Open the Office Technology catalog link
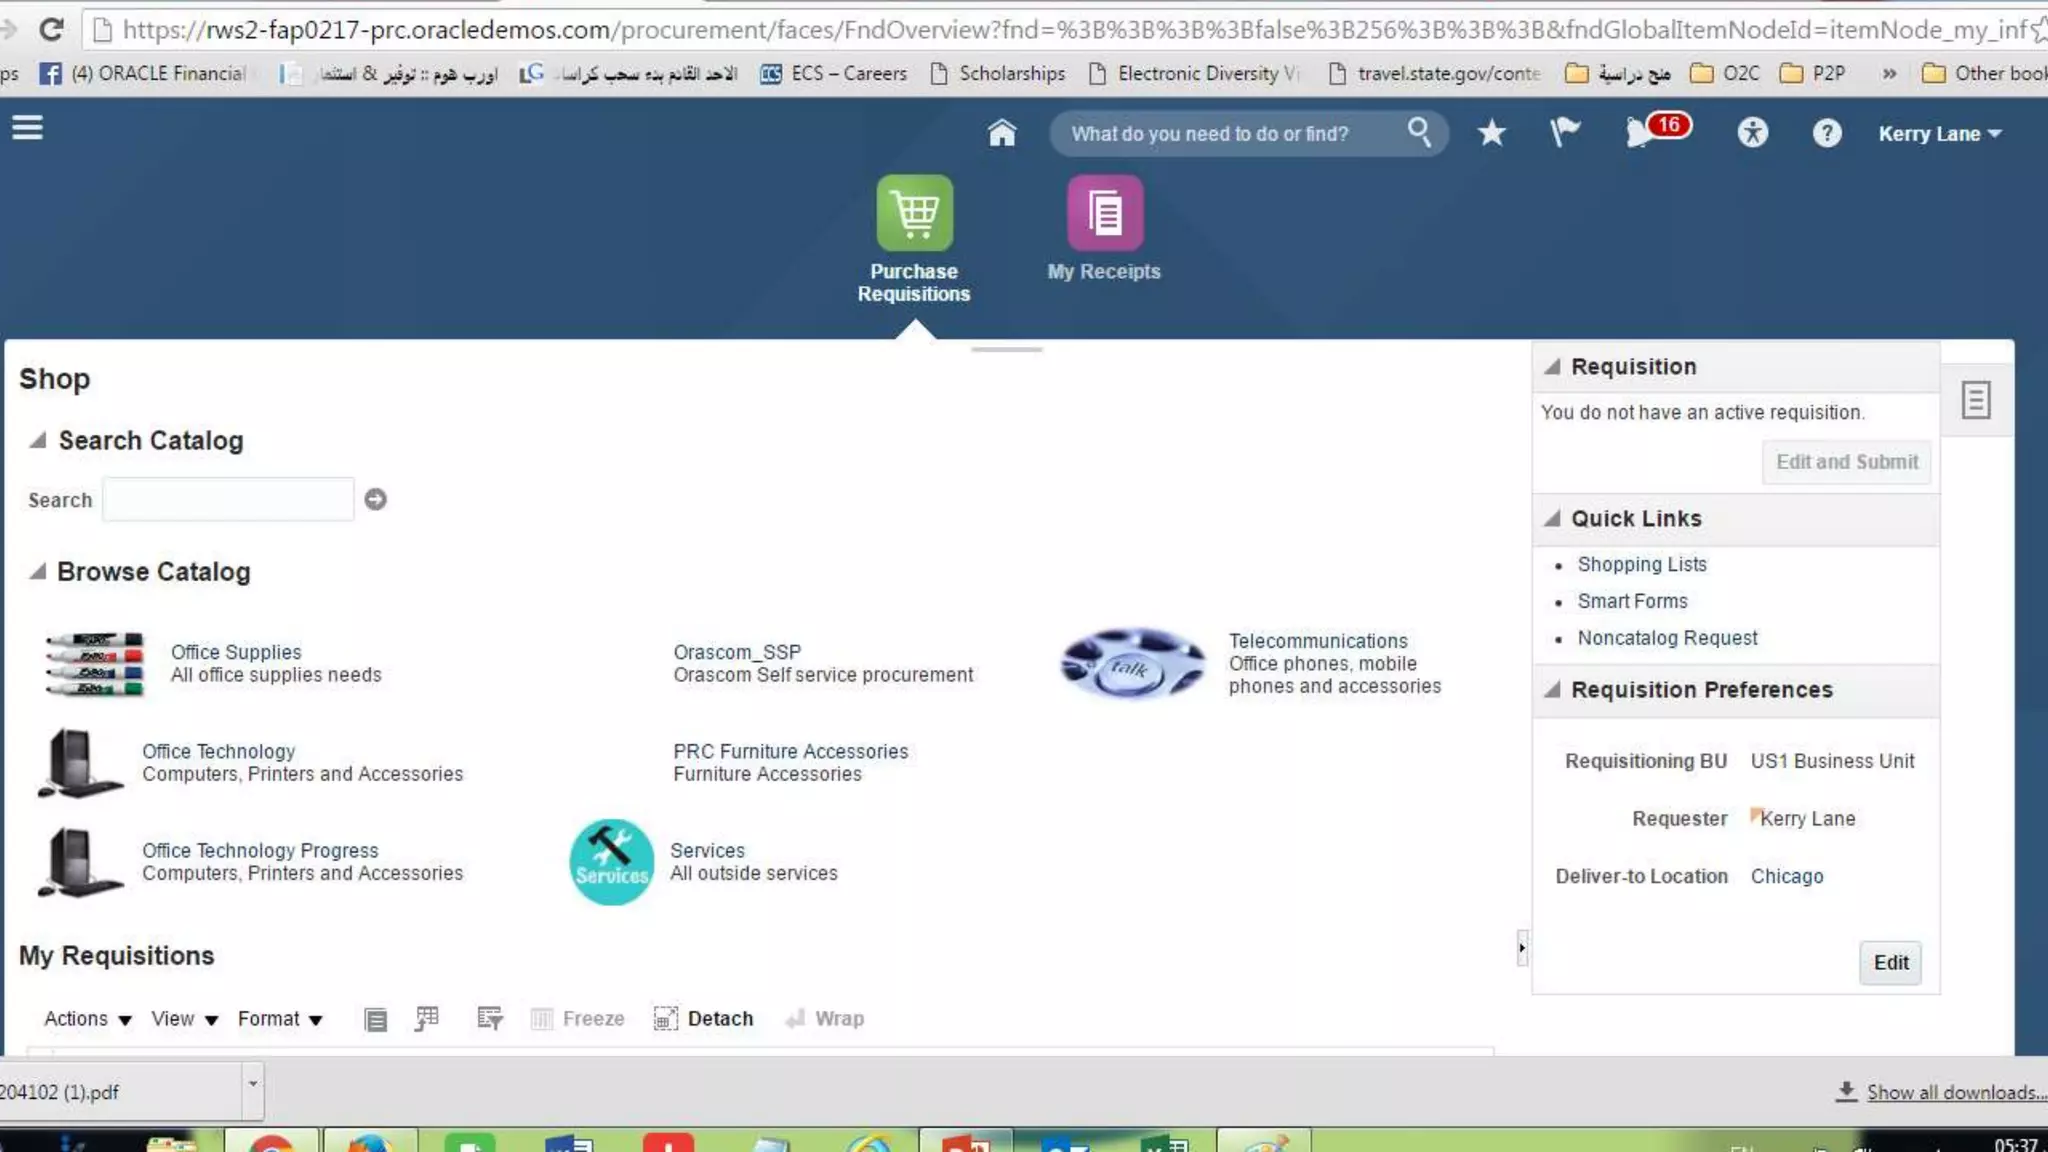Image resolution: width=2048 pixels, height=1152 pixels. (218, 751)
